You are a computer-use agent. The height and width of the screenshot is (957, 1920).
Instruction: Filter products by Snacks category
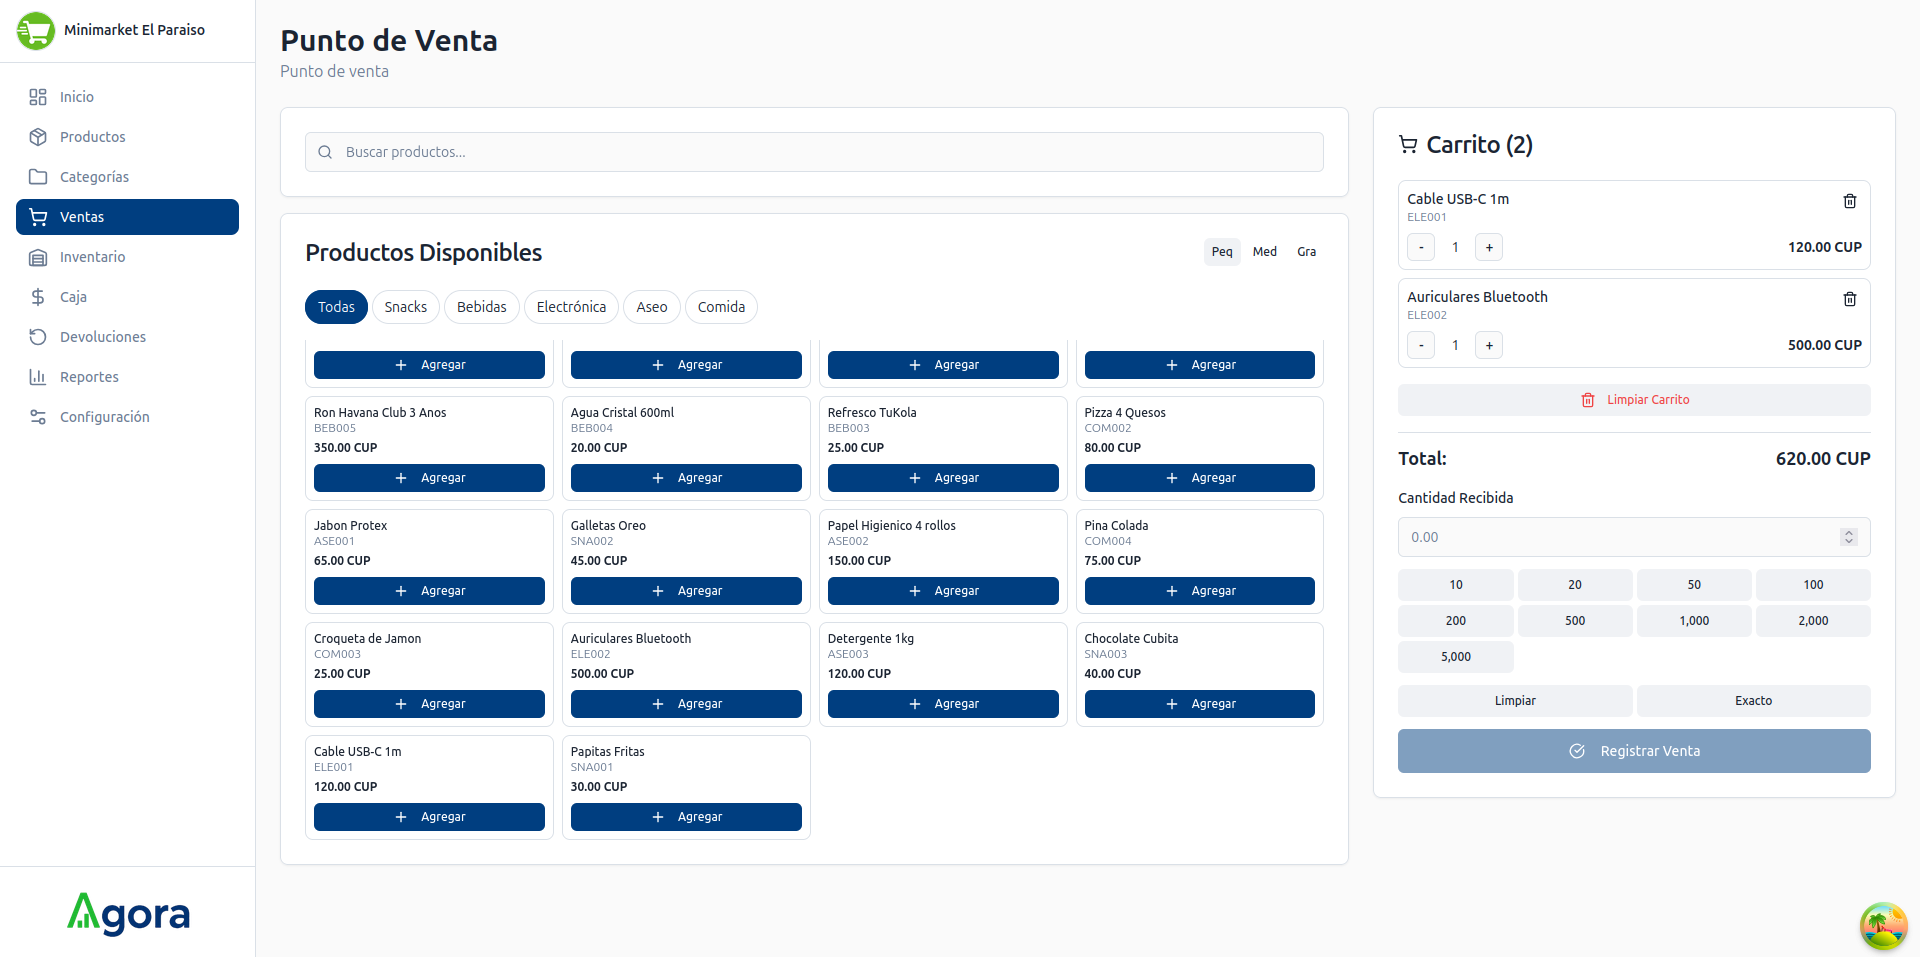click(x=406, y=307)
